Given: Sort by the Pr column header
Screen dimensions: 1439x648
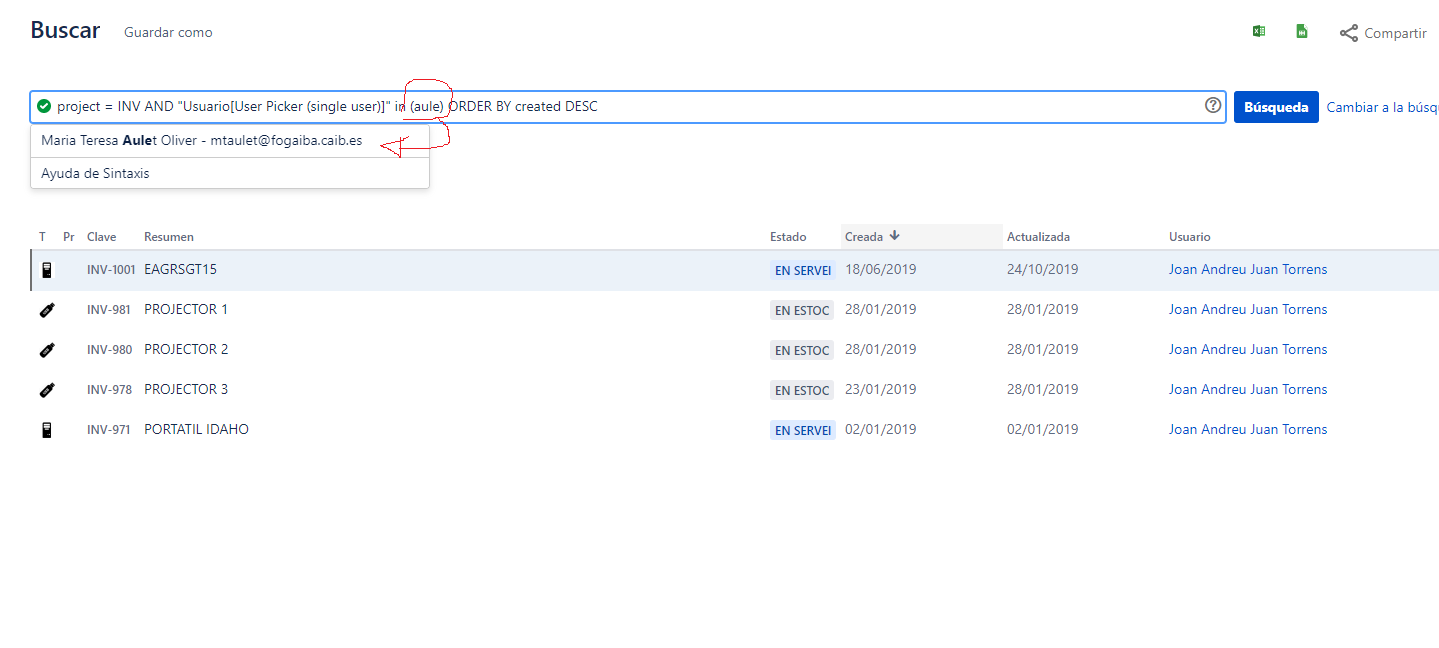Looking at the screenshot, I should pyautogui.click(x=69, y=237).
